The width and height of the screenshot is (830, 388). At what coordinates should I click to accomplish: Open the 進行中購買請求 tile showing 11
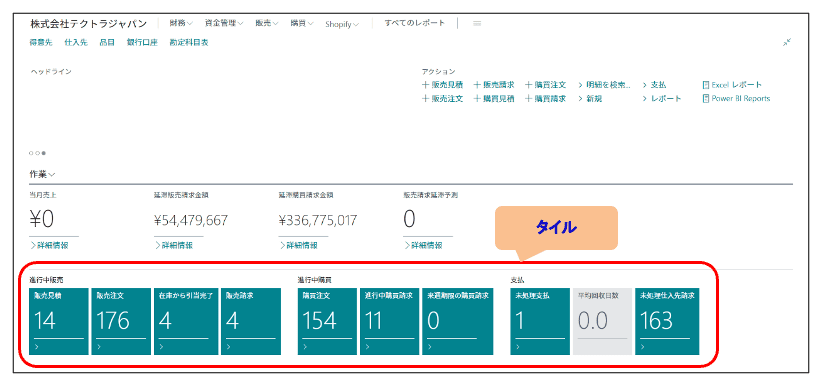coord(390,321)
